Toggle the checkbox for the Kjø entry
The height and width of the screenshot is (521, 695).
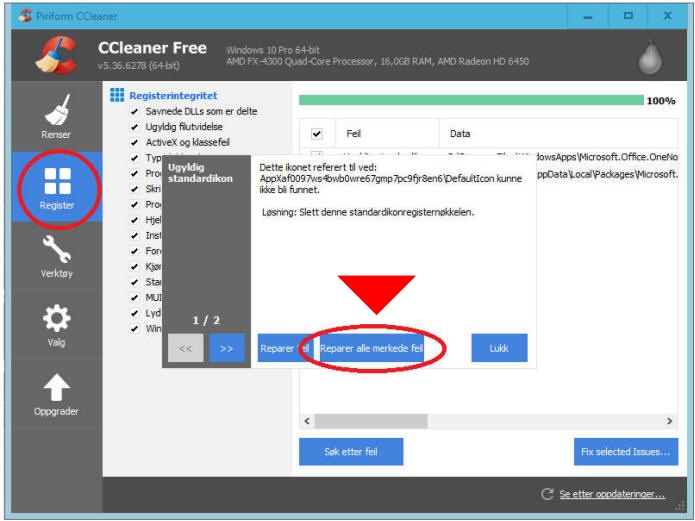(x=134, y=266)
